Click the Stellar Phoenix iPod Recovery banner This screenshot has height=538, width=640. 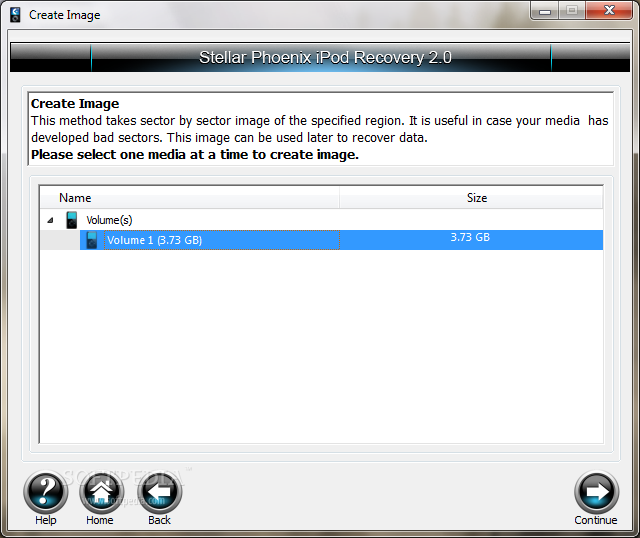[320, 58]
